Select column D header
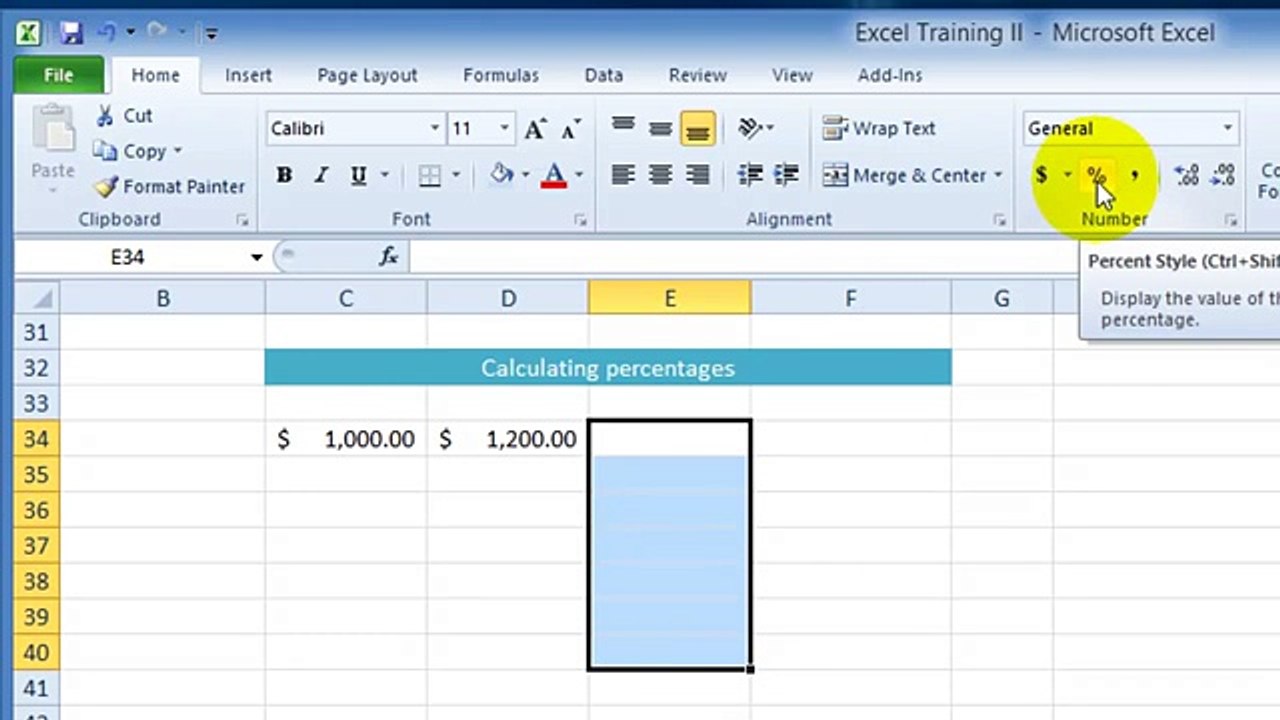The height and width of the screenshot is (720, 1280). click(508, 298)
